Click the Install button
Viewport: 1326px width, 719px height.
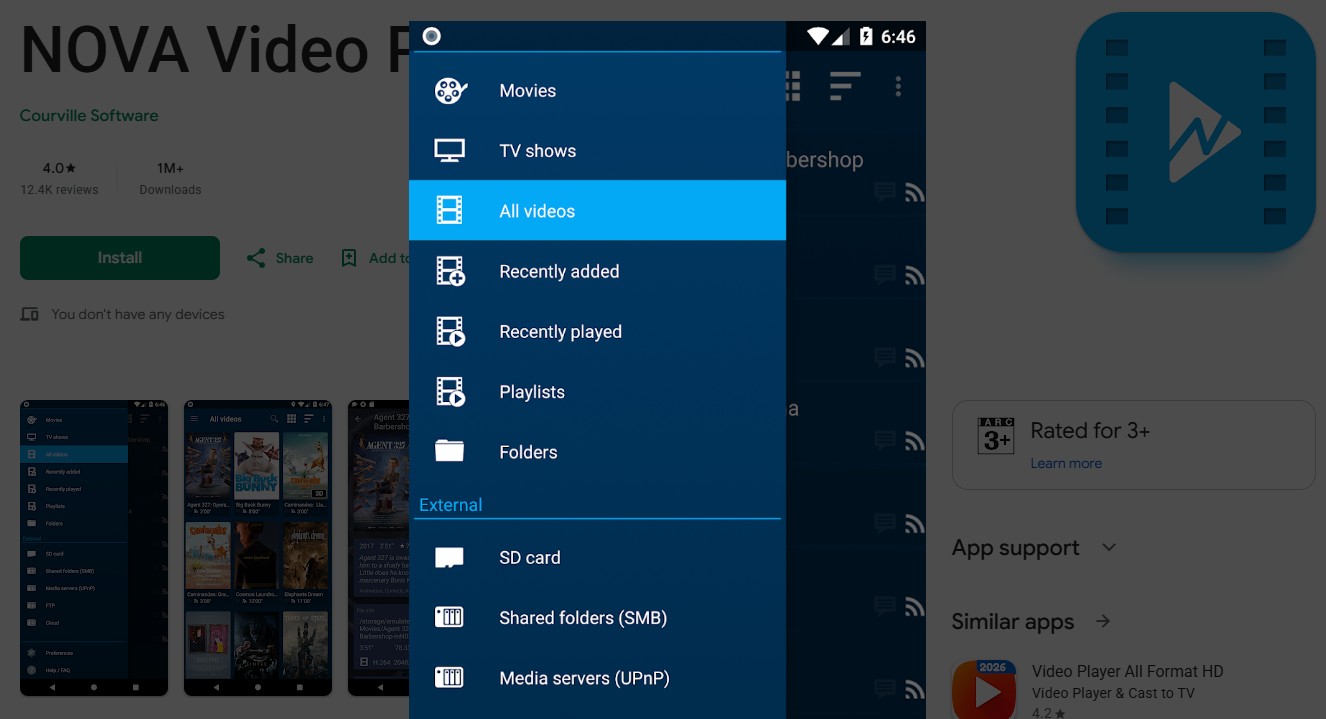click(x=120, y=258)
